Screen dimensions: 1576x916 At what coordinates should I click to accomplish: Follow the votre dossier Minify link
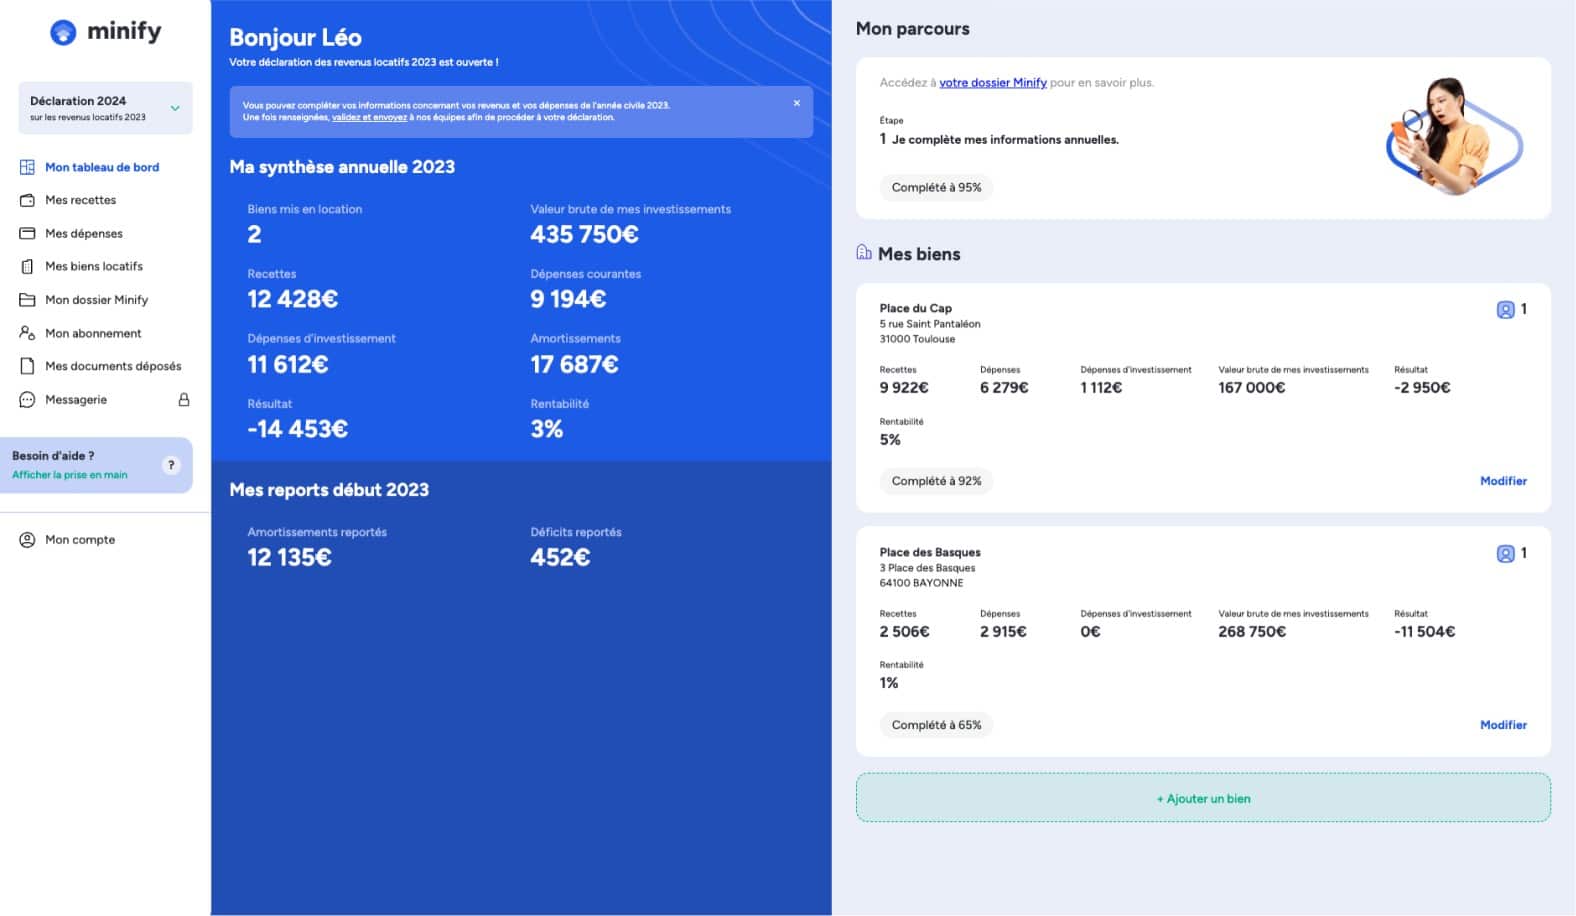[993, 83]
